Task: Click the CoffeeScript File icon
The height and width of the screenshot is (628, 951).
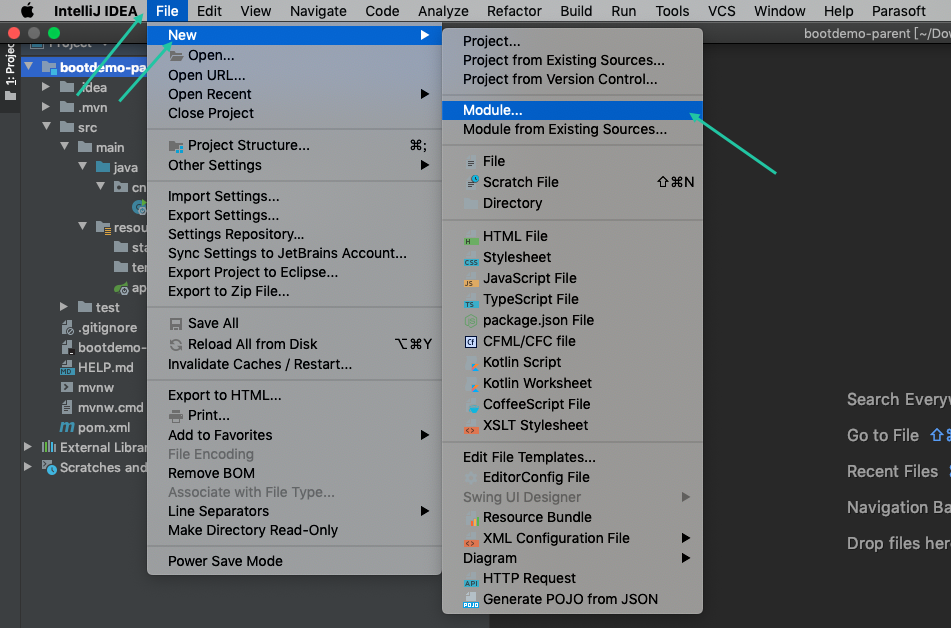Action: point(471,405)
